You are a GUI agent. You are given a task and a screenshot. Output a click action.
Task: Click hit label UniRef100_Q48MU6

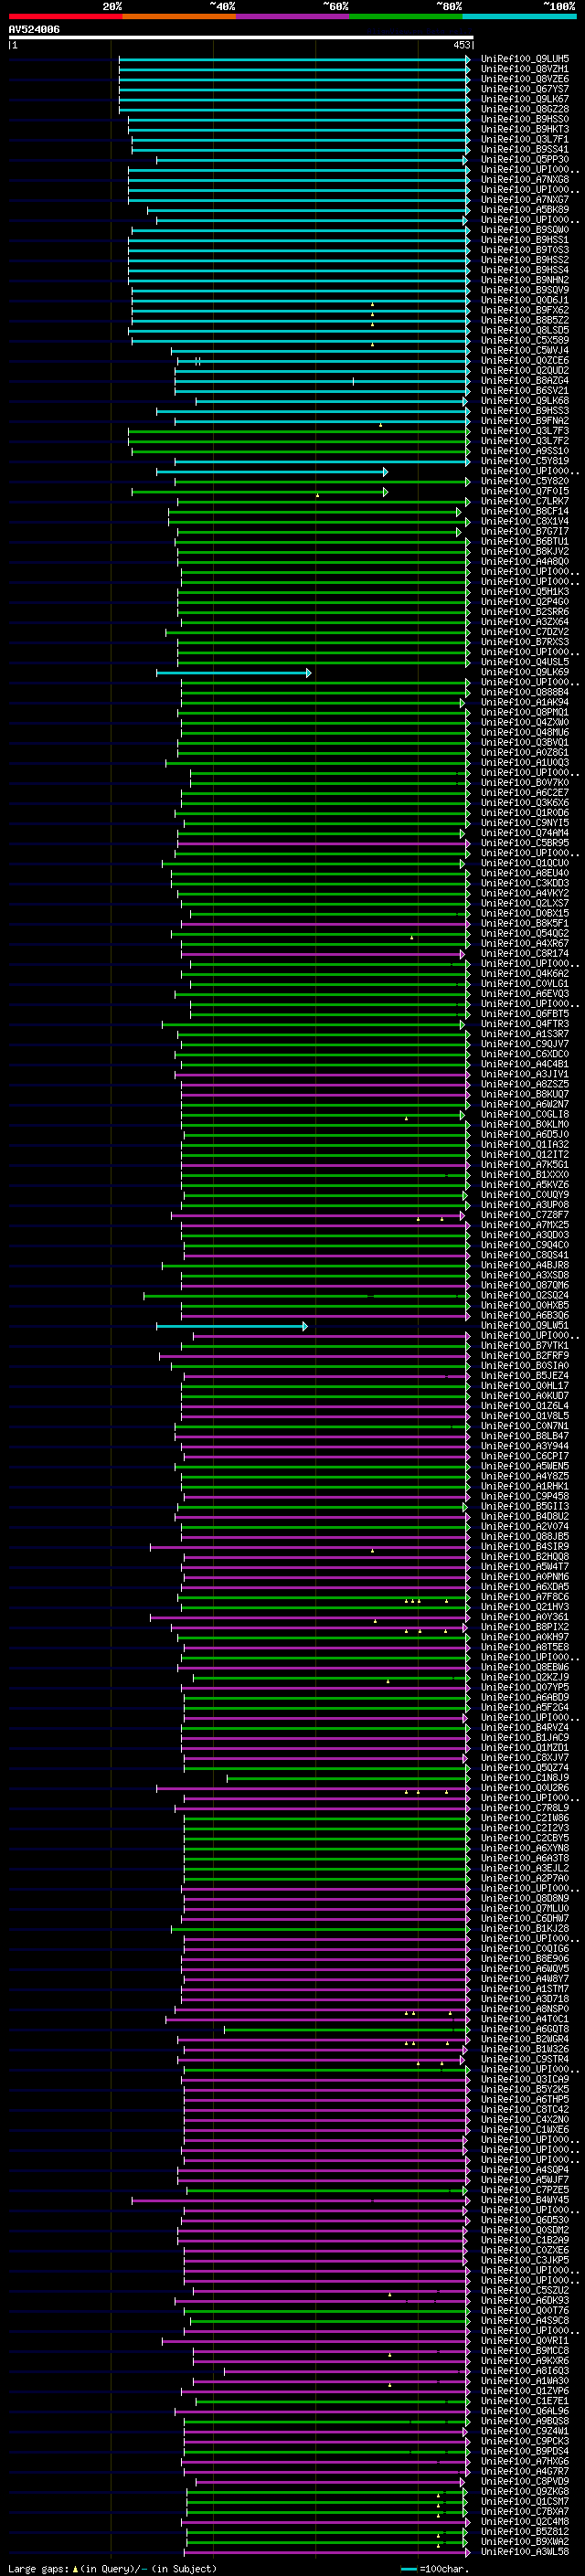(525, 732)
